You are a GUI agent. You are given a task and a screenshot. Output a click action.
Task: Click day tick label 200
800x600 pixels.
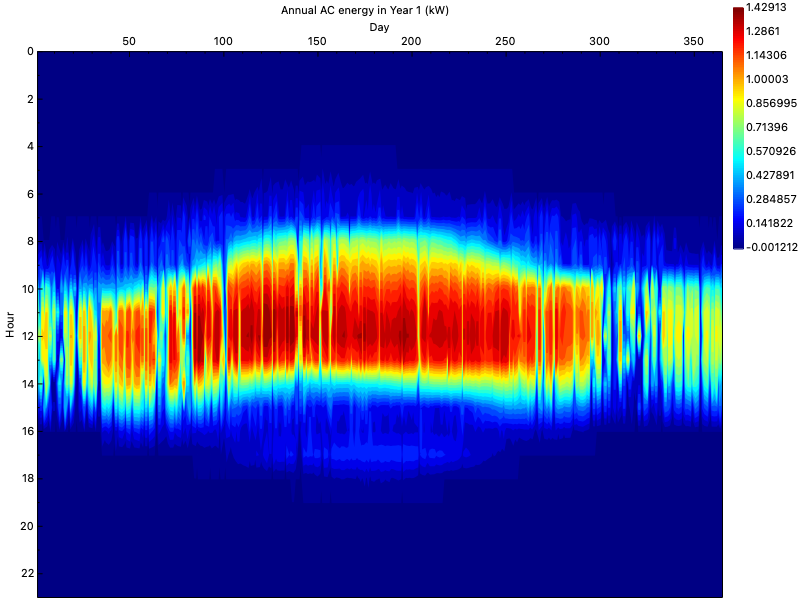411,41
